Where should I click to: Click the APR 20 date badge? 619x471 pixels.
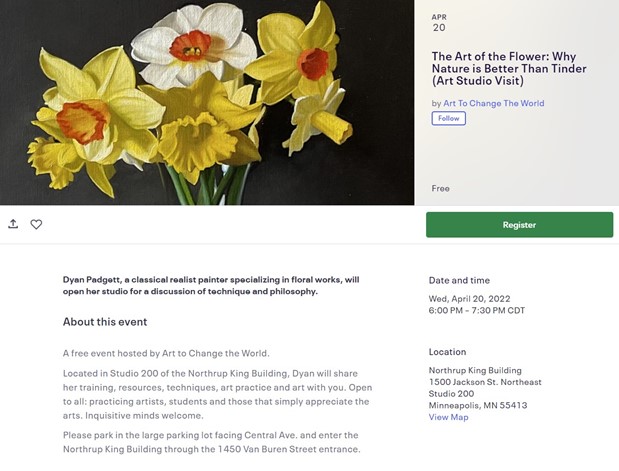[438, 23]
